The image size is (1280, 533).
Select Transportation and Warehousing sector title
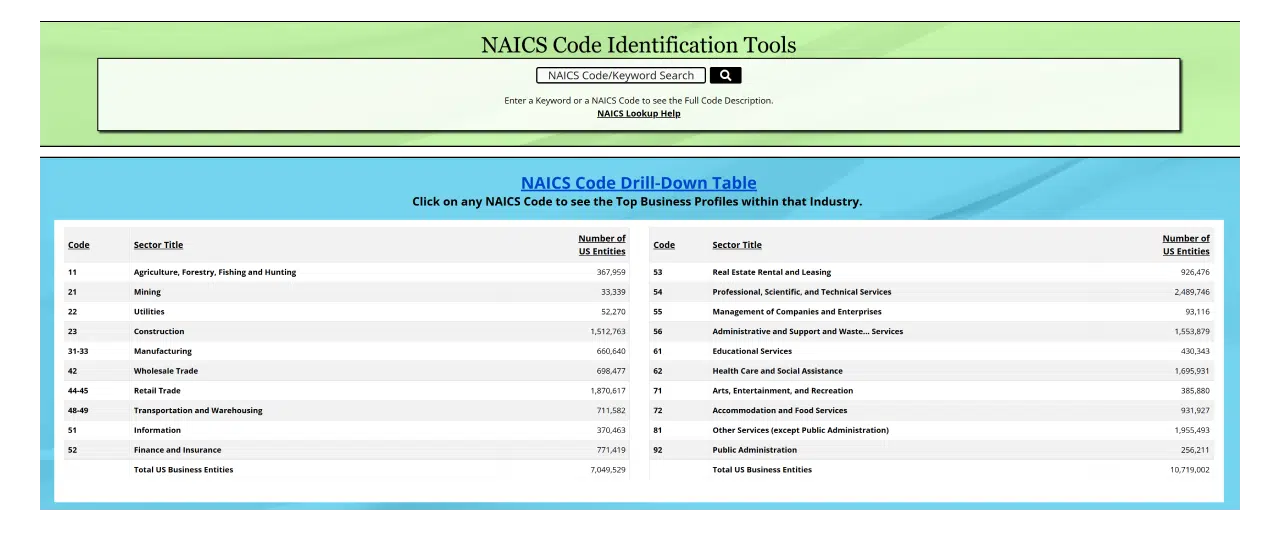pyautogui.click(x=198, y=410)
